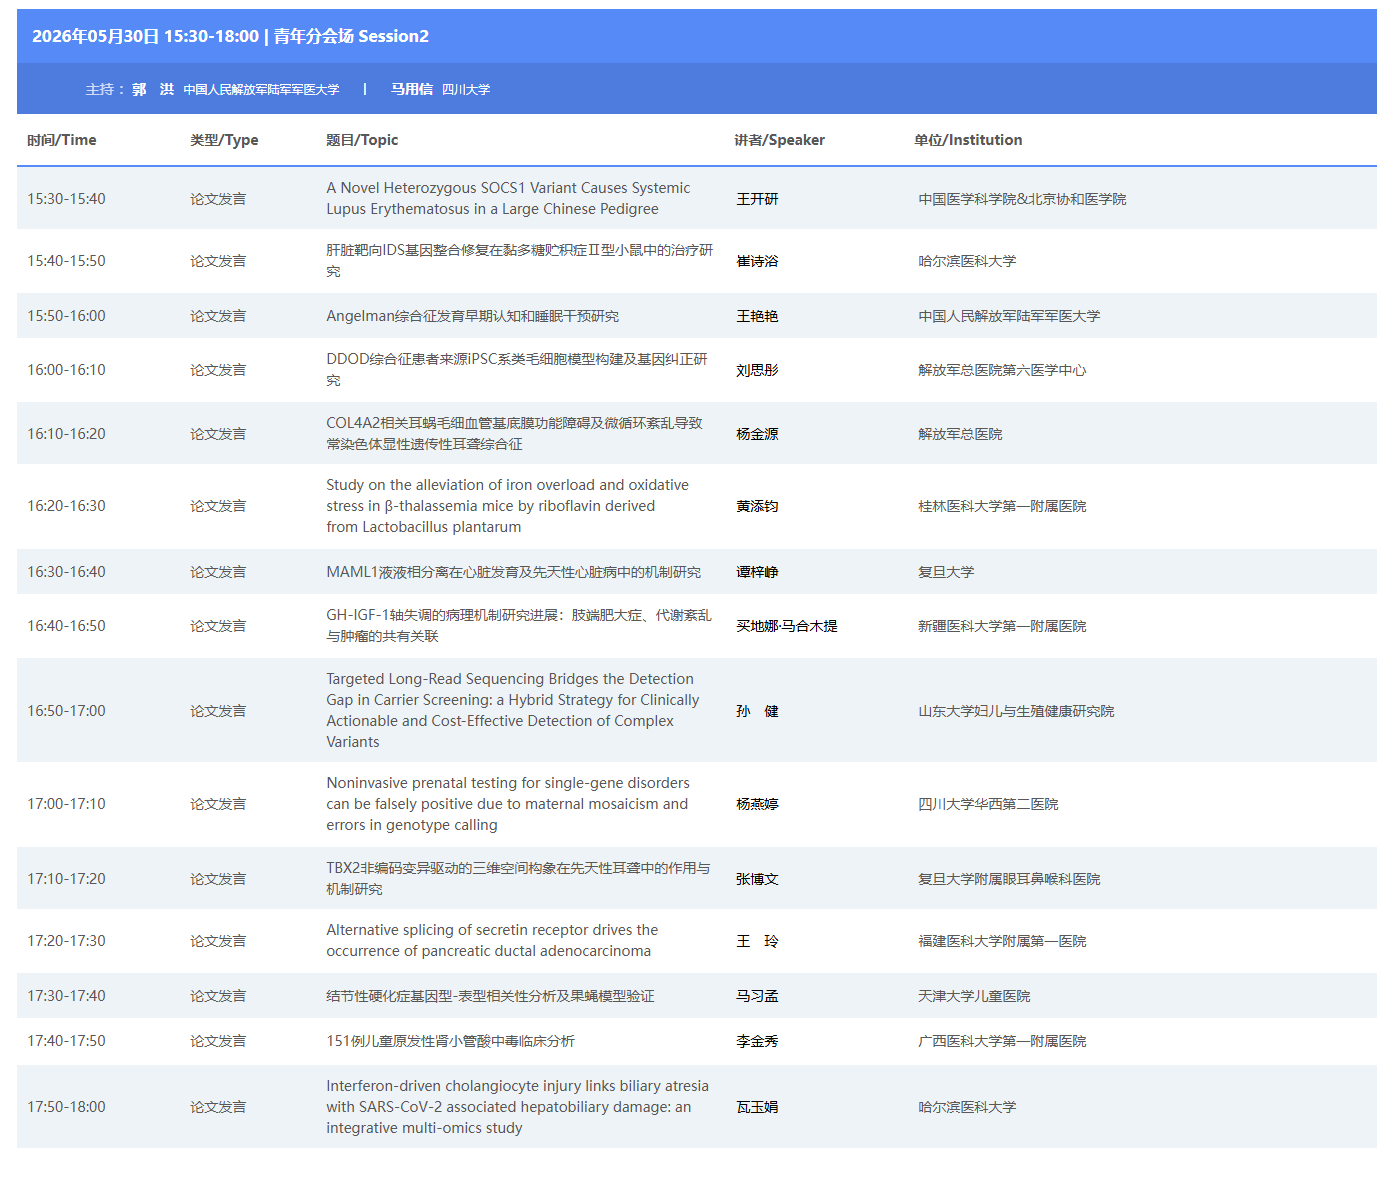The height and width of the screenshot is (1182, 1380).
Task: Click topic 151例儿童原发性肾小管酸中毒临床分析
Action: point(450,1041)
